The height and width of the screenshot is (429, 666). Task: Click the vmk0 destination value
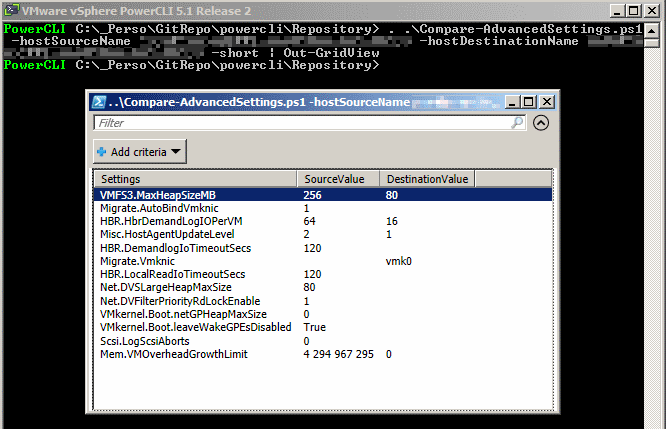(x=398, y=261)
